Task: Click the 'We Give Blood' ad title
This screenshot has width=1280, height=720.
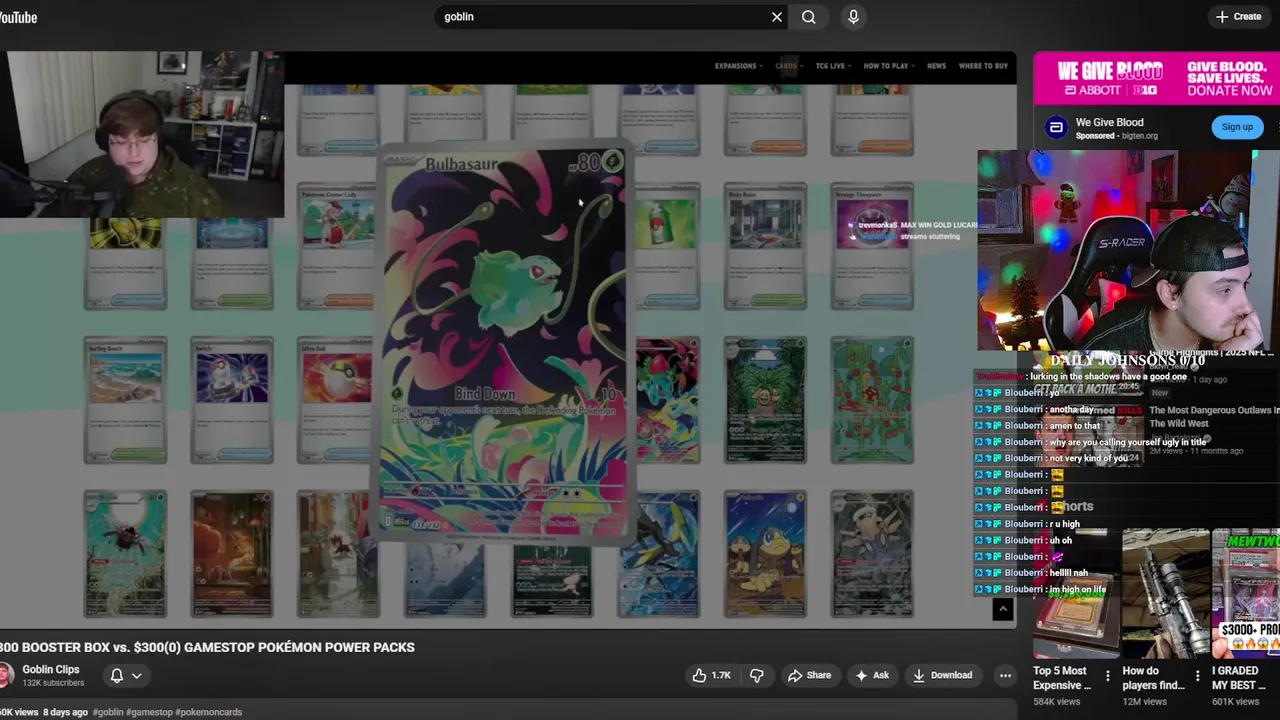Action: coord(1109,122)
